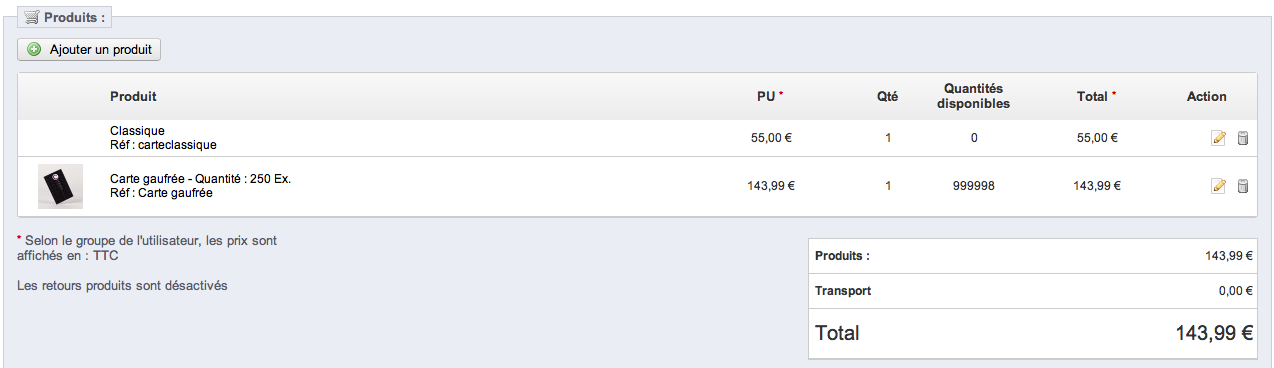Click the Action column header
Image resolution: width=1274 pixels, height=368 pixels.
1206,97
